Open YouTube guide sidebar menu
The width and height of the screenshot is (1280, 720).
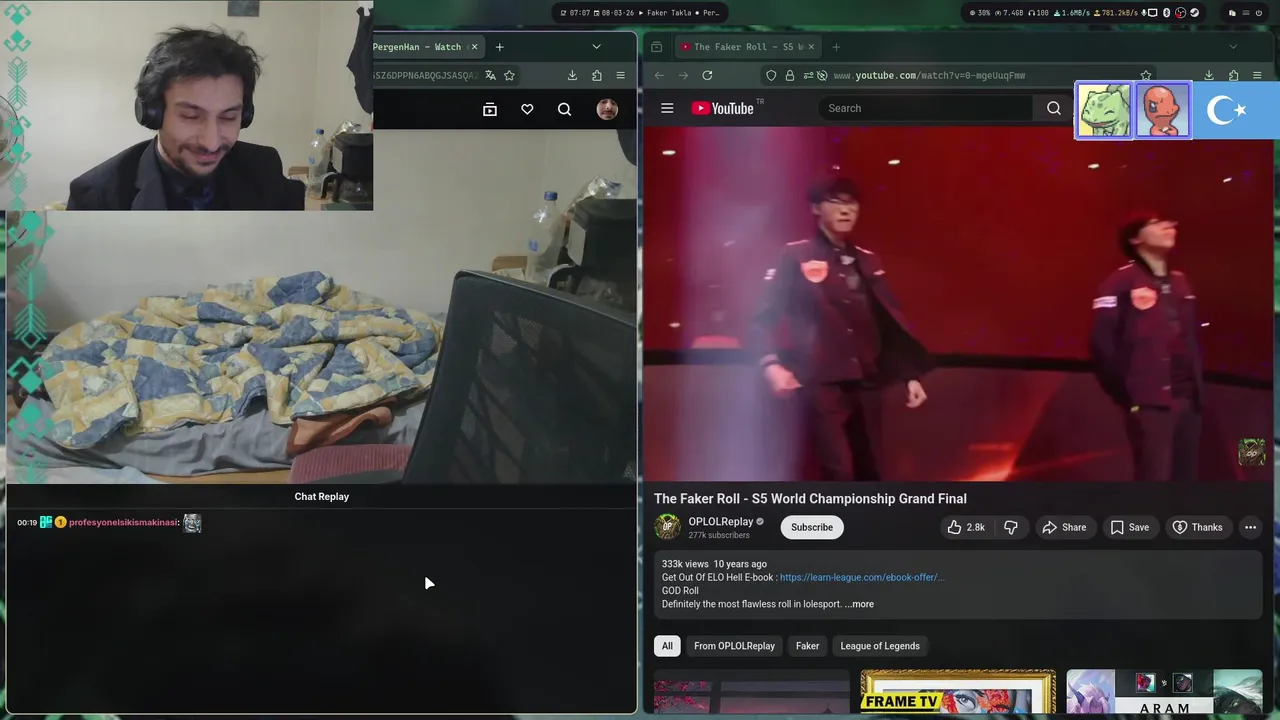coord(667,108)
